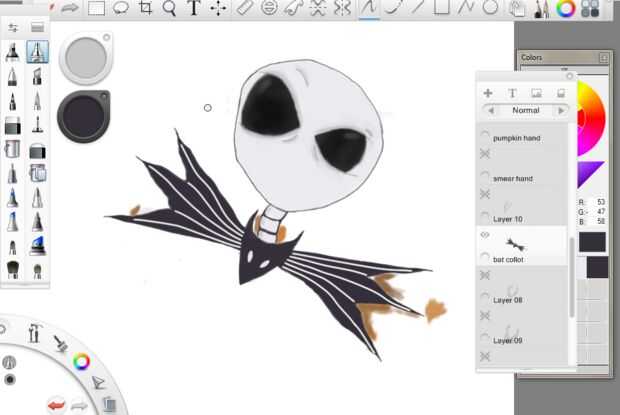Select the hard eraser brush

point(13,126)
